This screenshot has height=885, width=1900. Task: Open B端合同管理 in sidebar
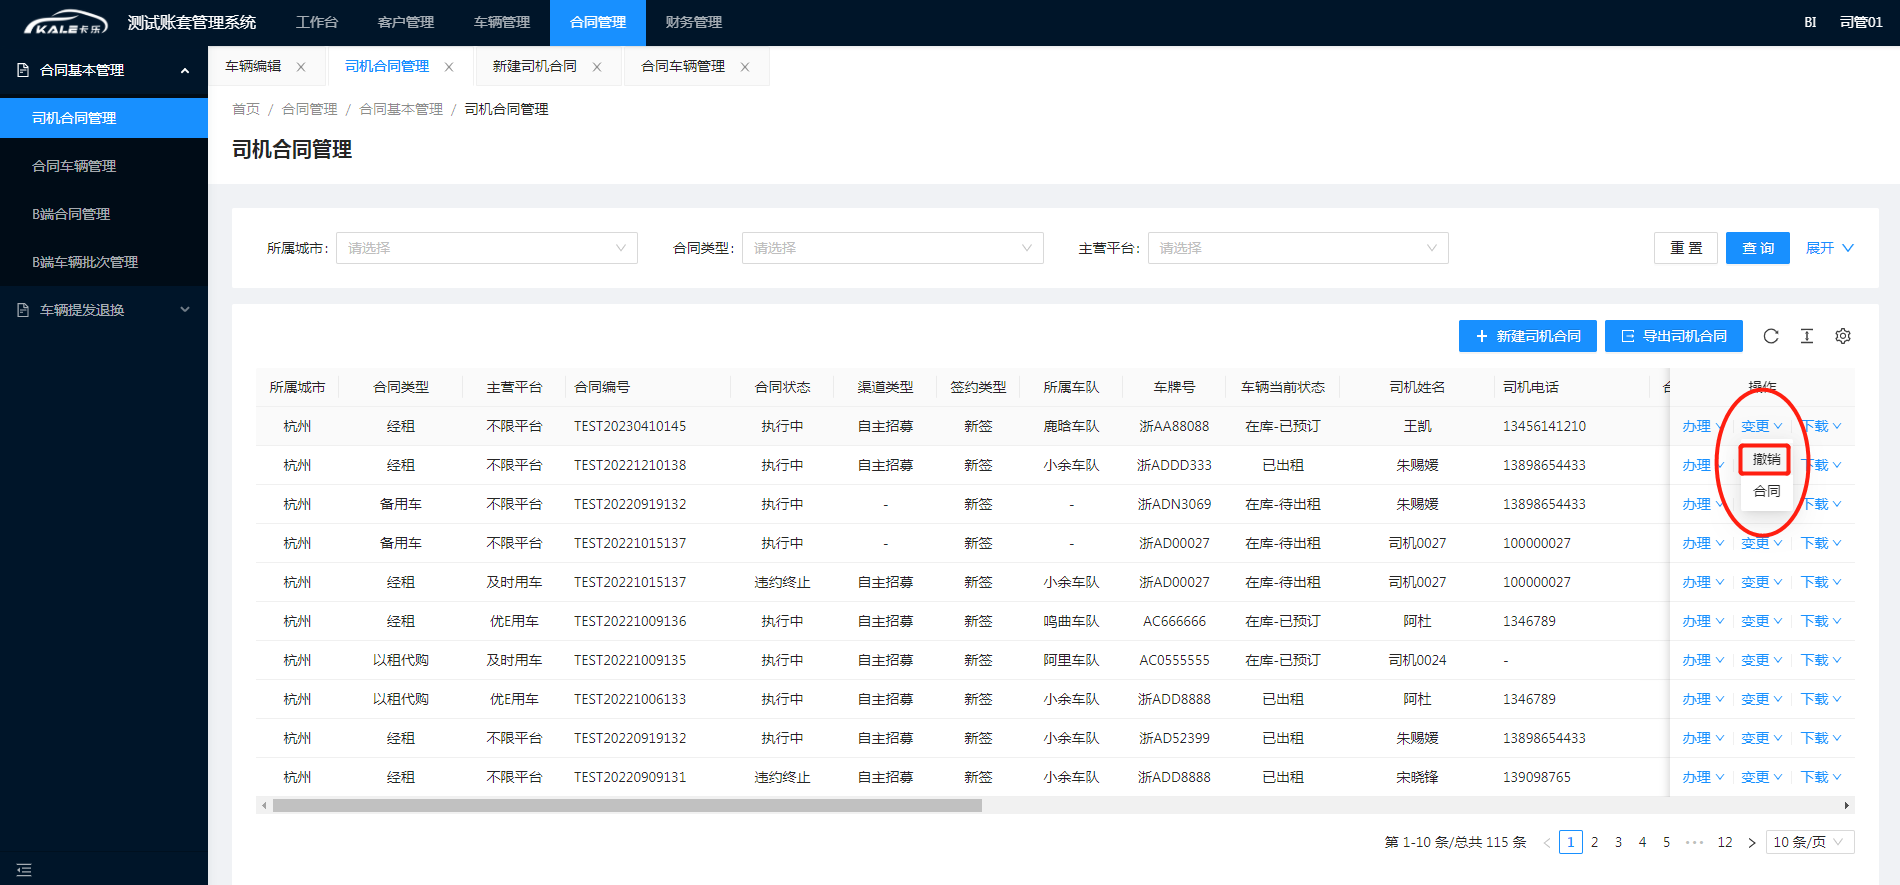(x=104, y=214)
